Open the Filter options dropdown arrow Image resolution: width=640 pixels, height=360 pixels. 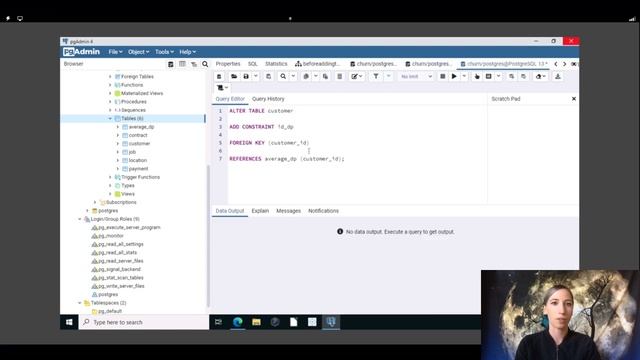(x=388, y=76)
